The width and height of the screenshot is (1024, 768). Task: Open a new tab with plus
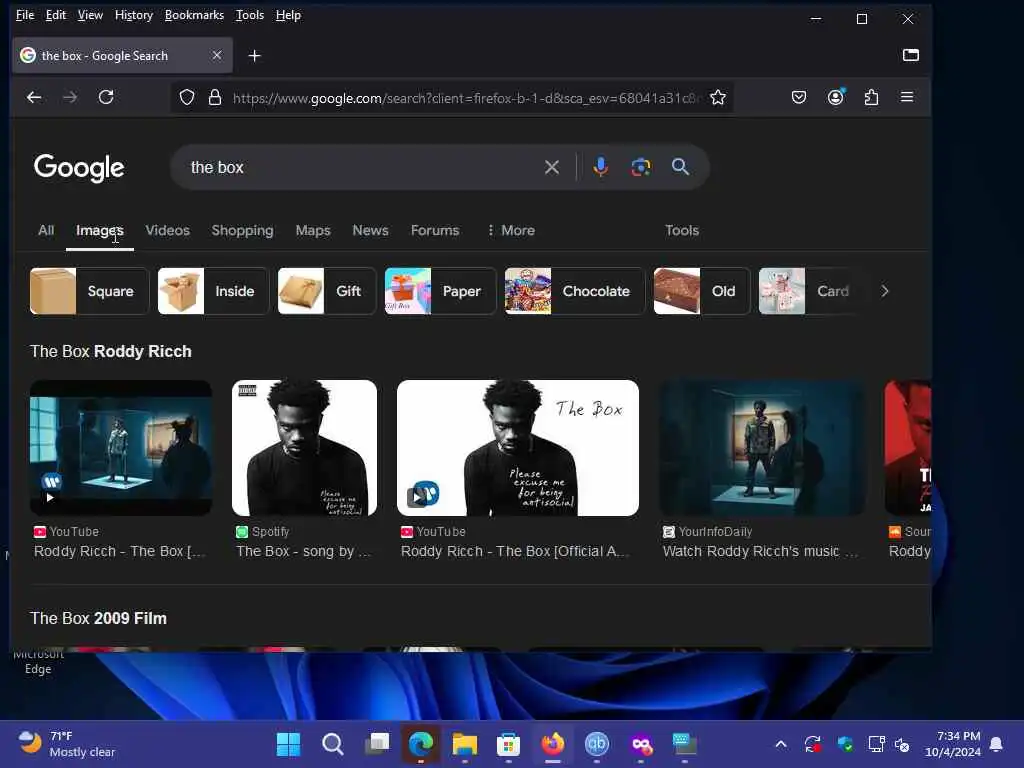(255, 56)
